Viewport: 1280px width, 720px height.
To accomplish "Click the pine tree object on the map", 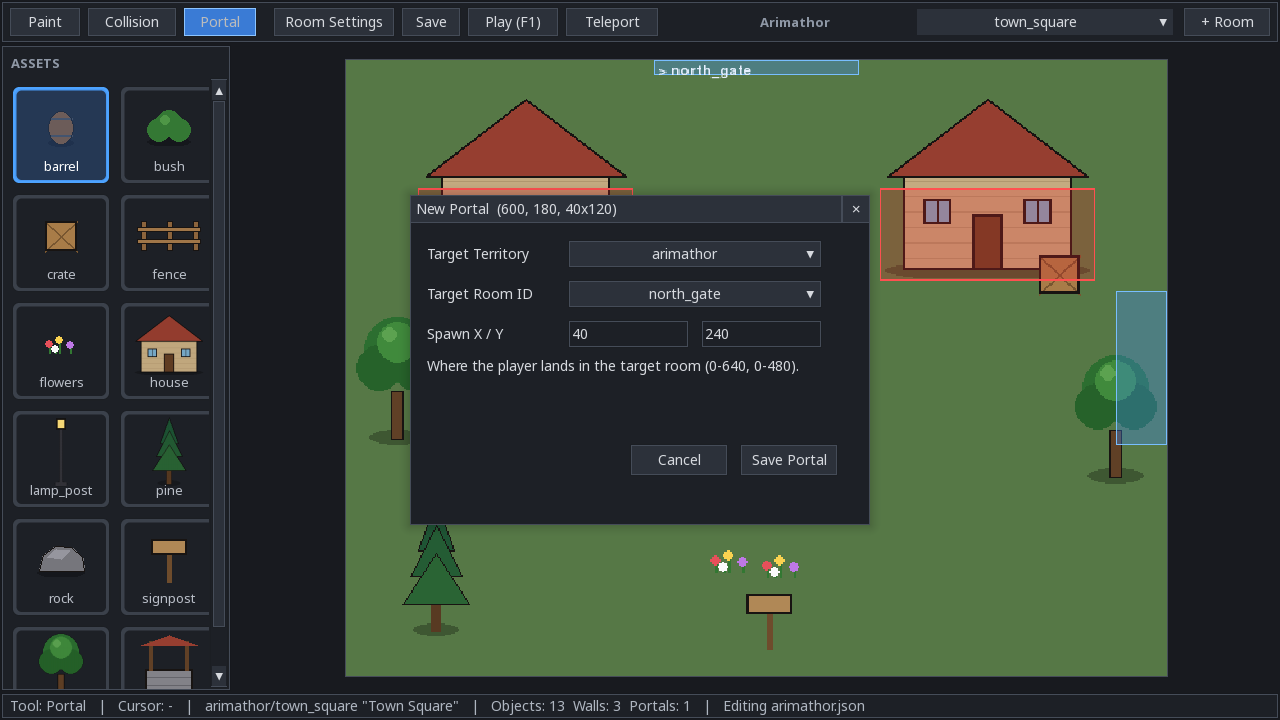I will pos(436,578).
